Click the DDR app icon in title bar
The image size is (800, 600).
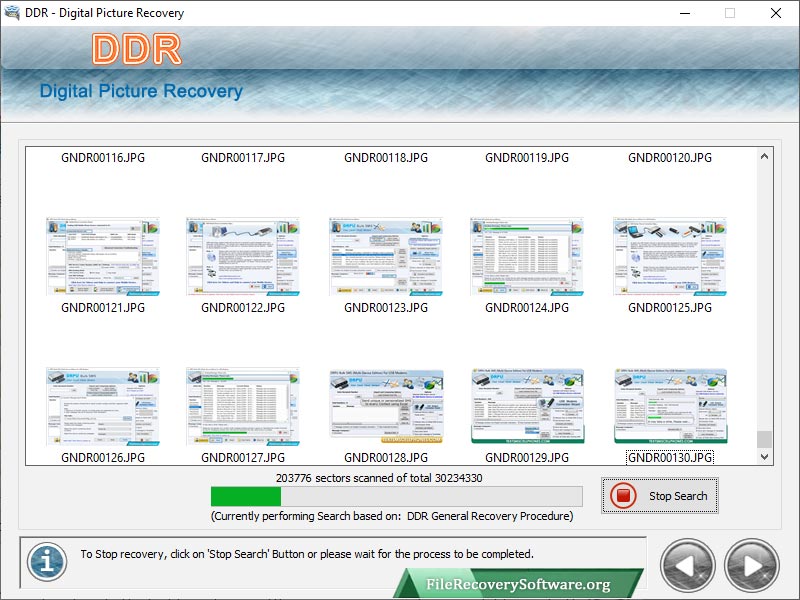click(x=12, y=13)
